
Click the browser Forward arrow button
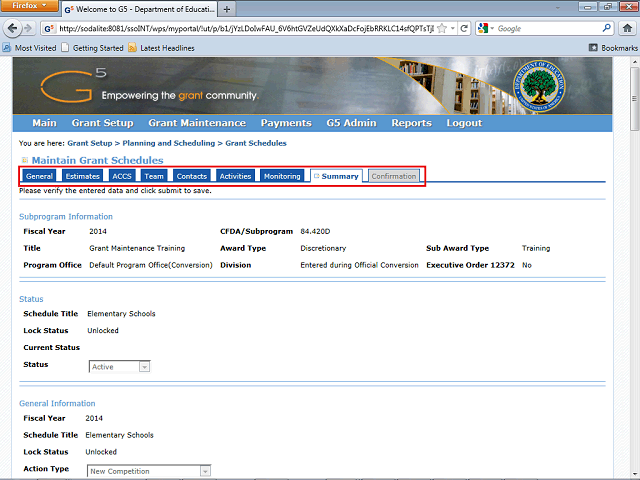click(28, 28)
